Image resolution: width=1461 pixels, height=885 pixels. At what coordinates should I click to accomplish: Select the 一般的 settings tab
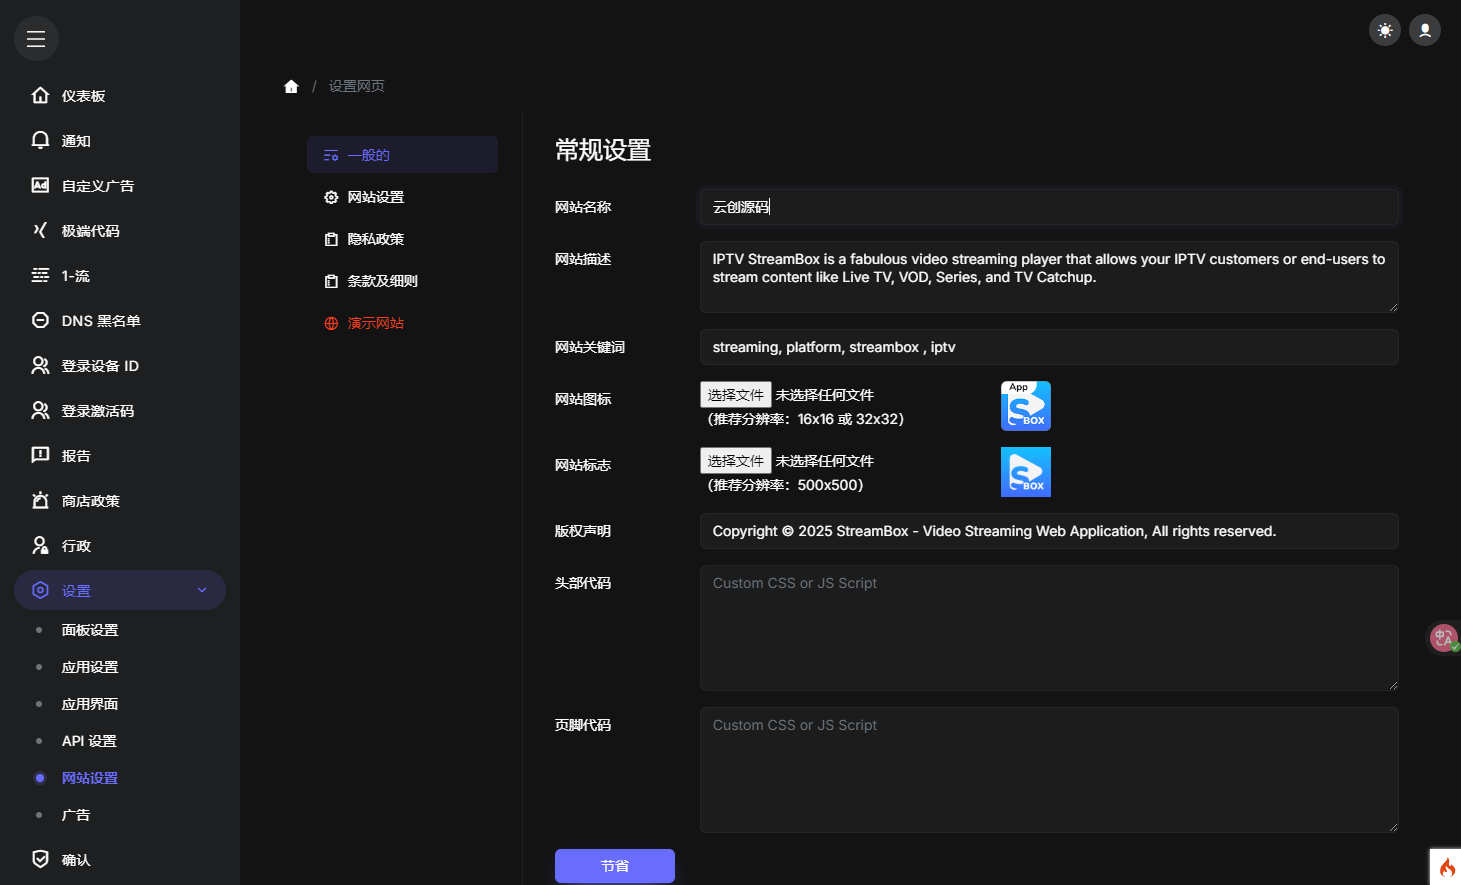pyautogui.click(x=402, y=155)
